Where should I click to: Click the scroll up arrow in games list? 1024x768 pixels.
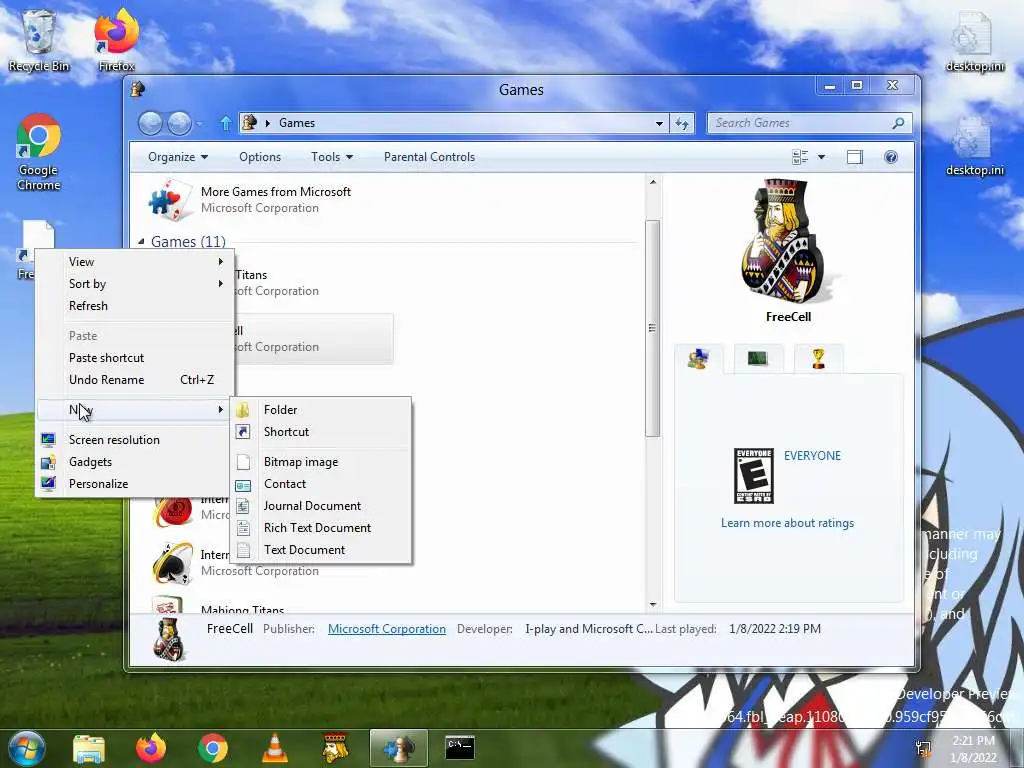[x=652, y=182]
